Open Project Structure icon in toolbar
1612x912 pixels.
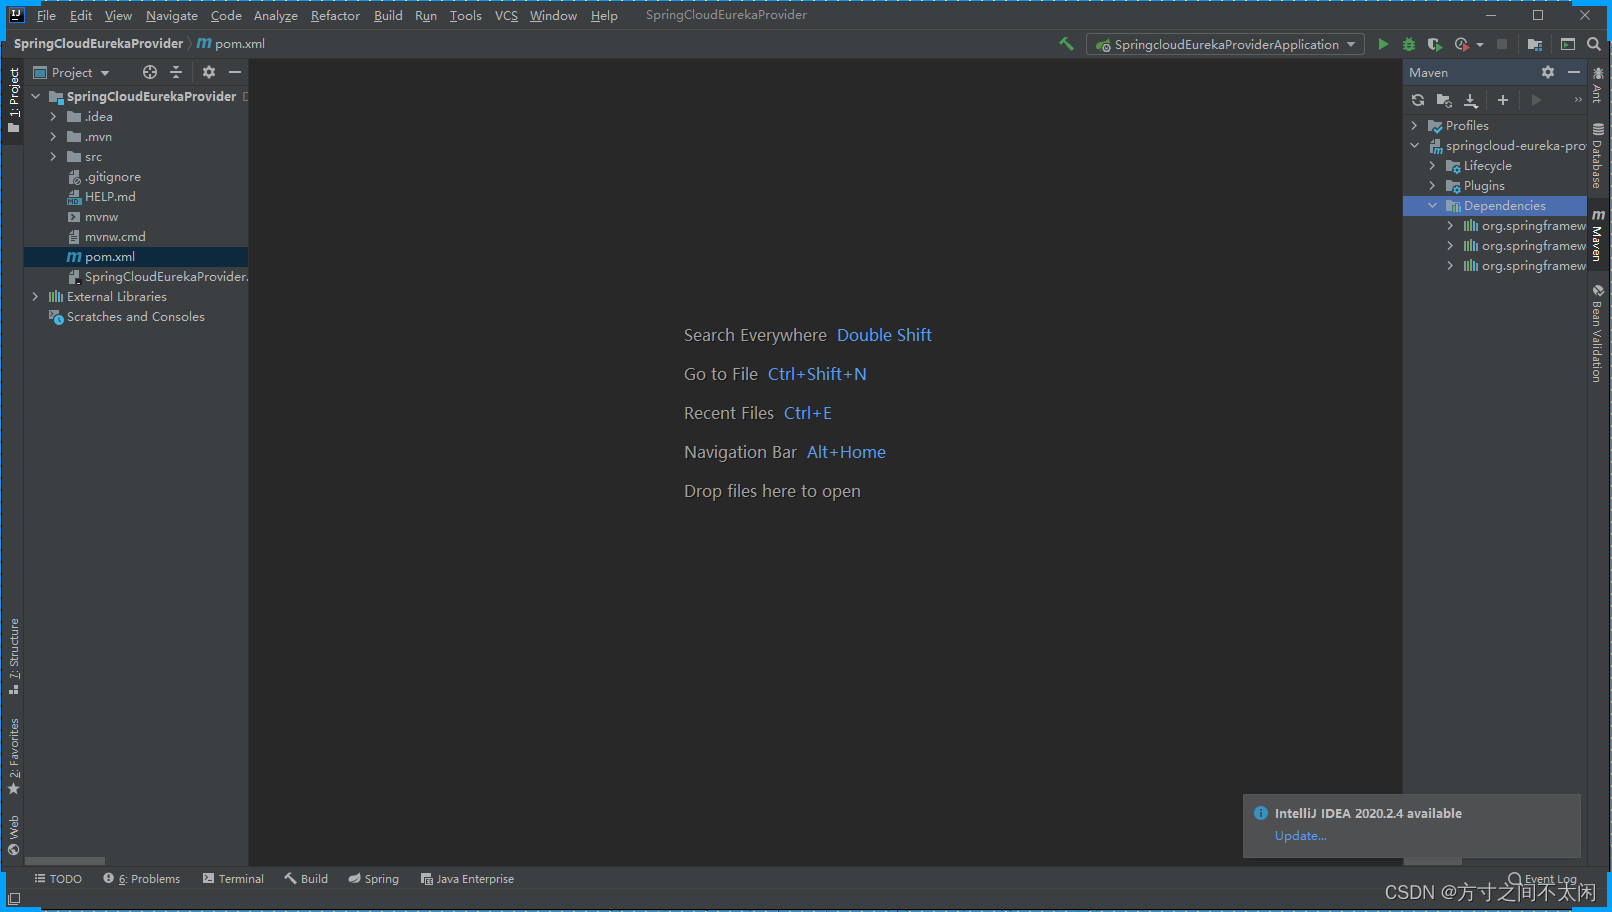(x=1534, y=44)
